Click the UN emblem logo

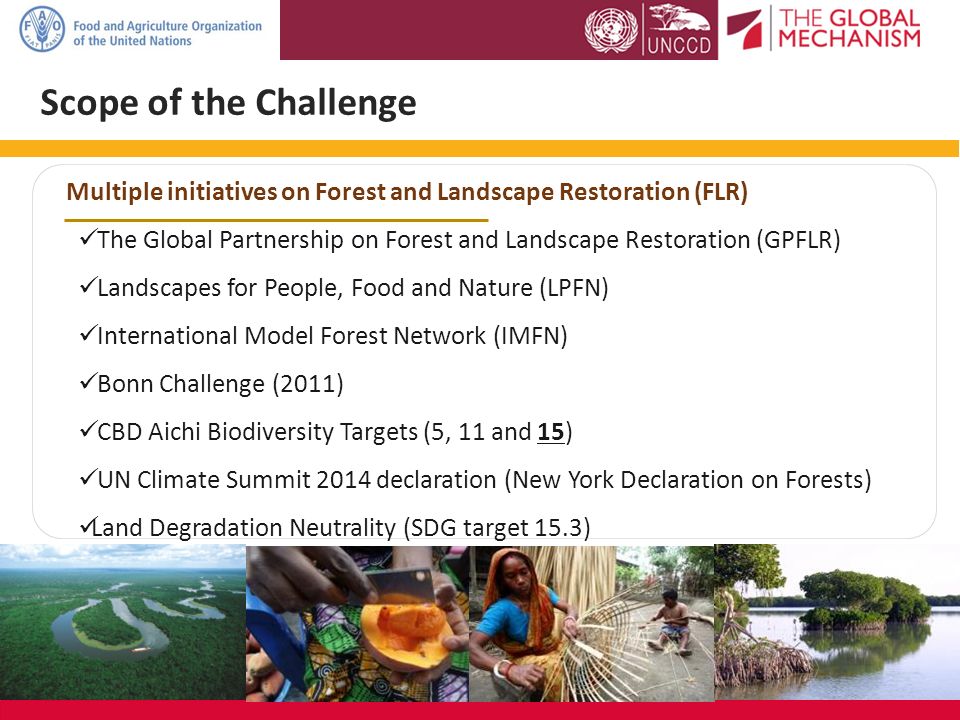click(610, 30)
